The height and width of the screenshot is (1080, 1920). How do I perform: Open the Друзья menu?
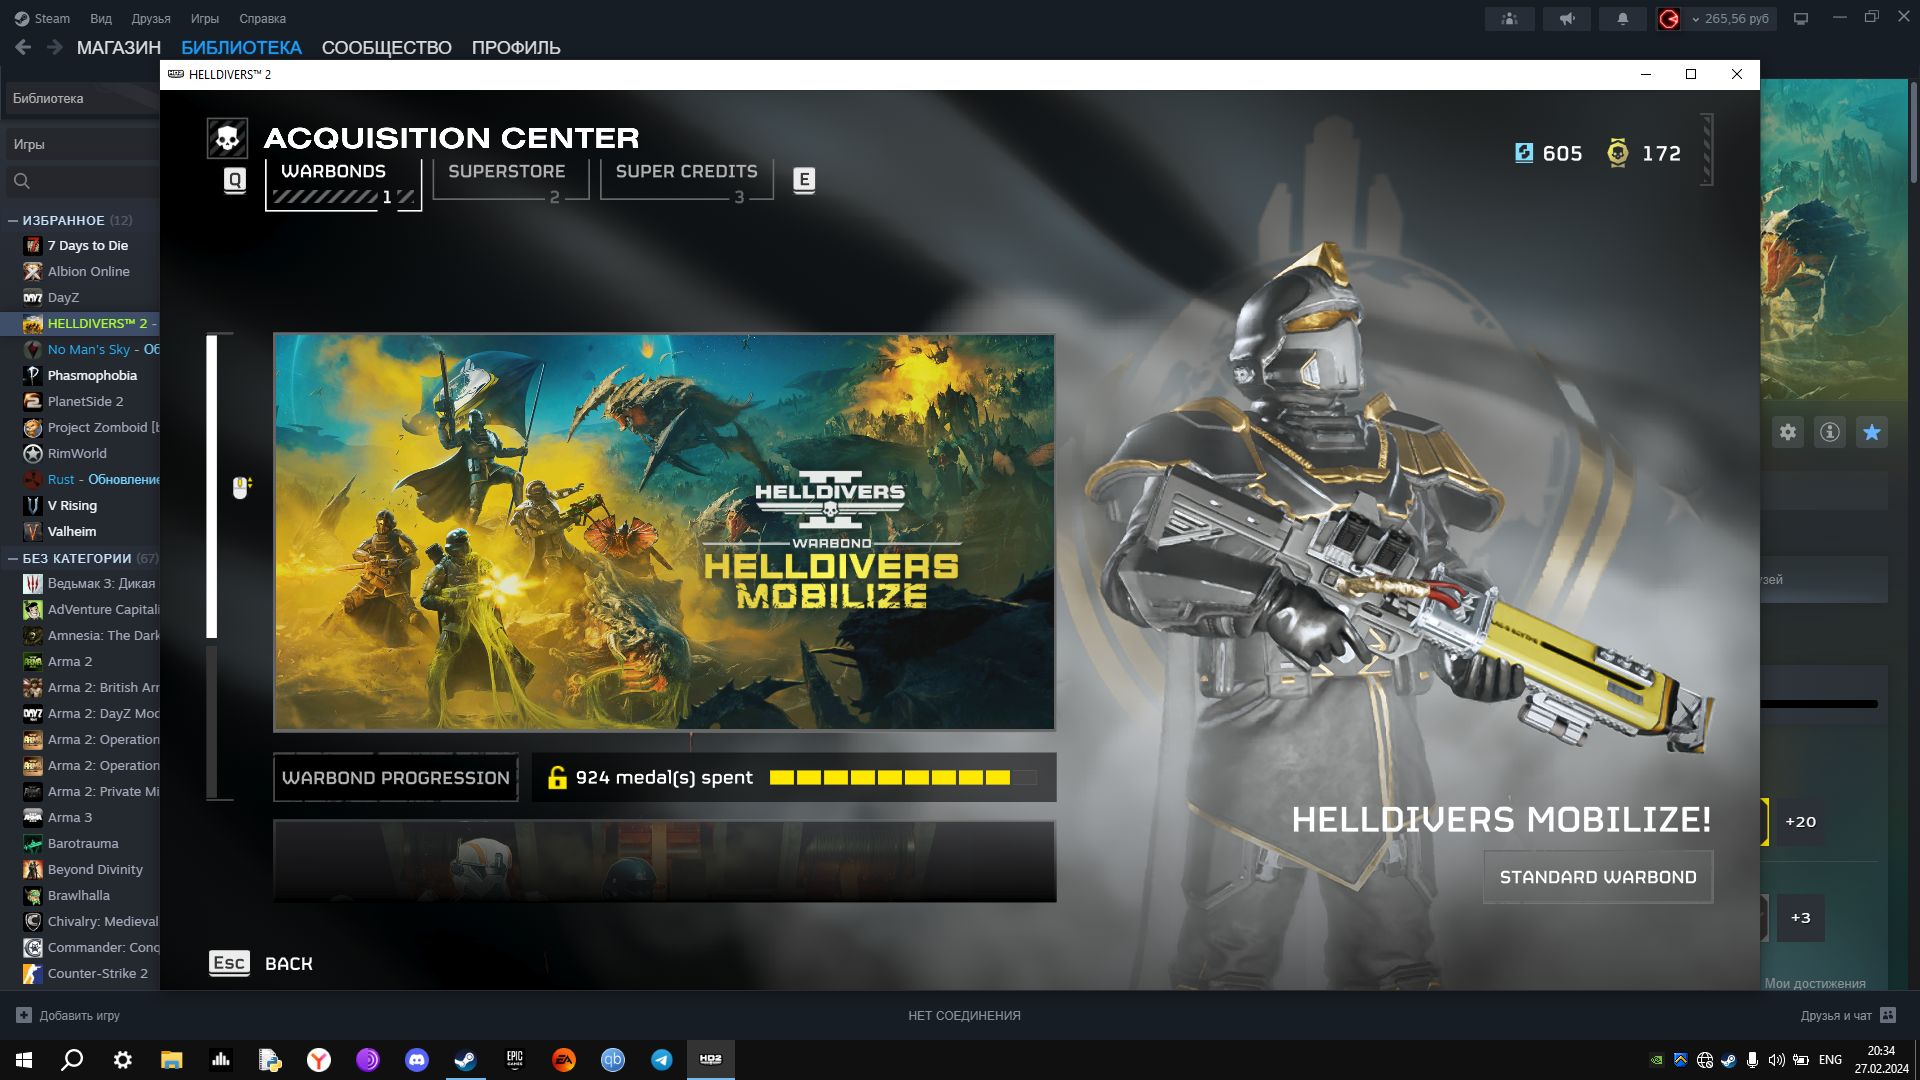(151, 18)
